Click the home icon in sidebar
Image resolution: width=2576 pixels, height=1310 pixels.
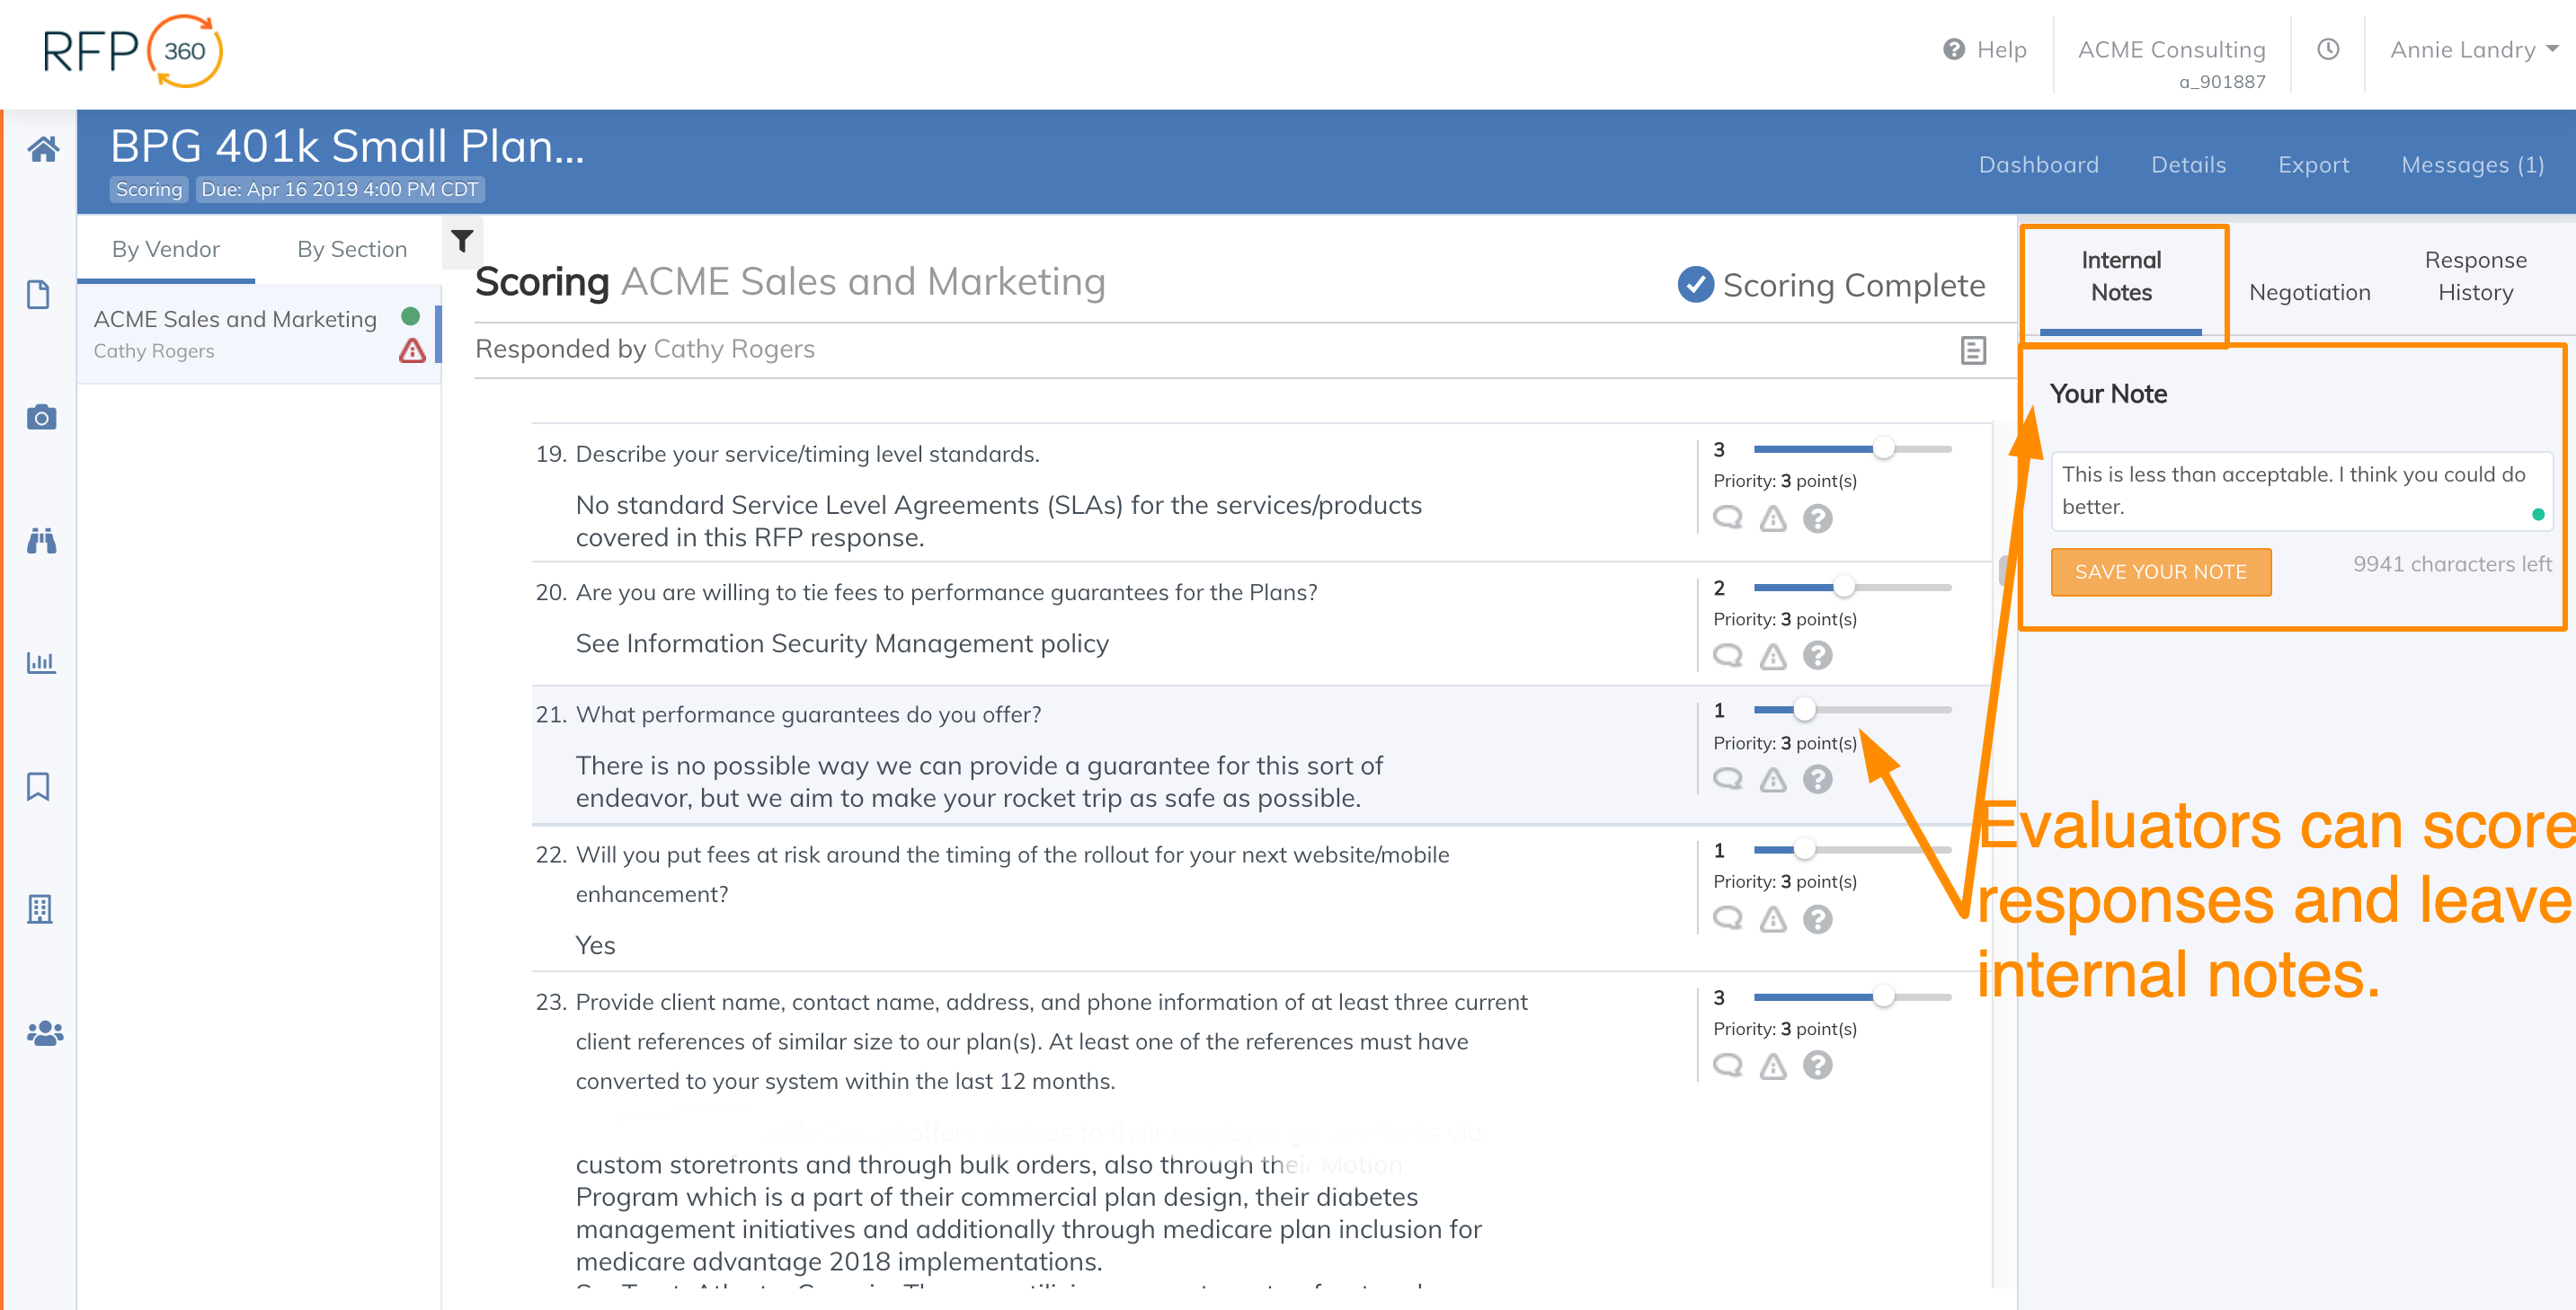(x=42, y=149)
